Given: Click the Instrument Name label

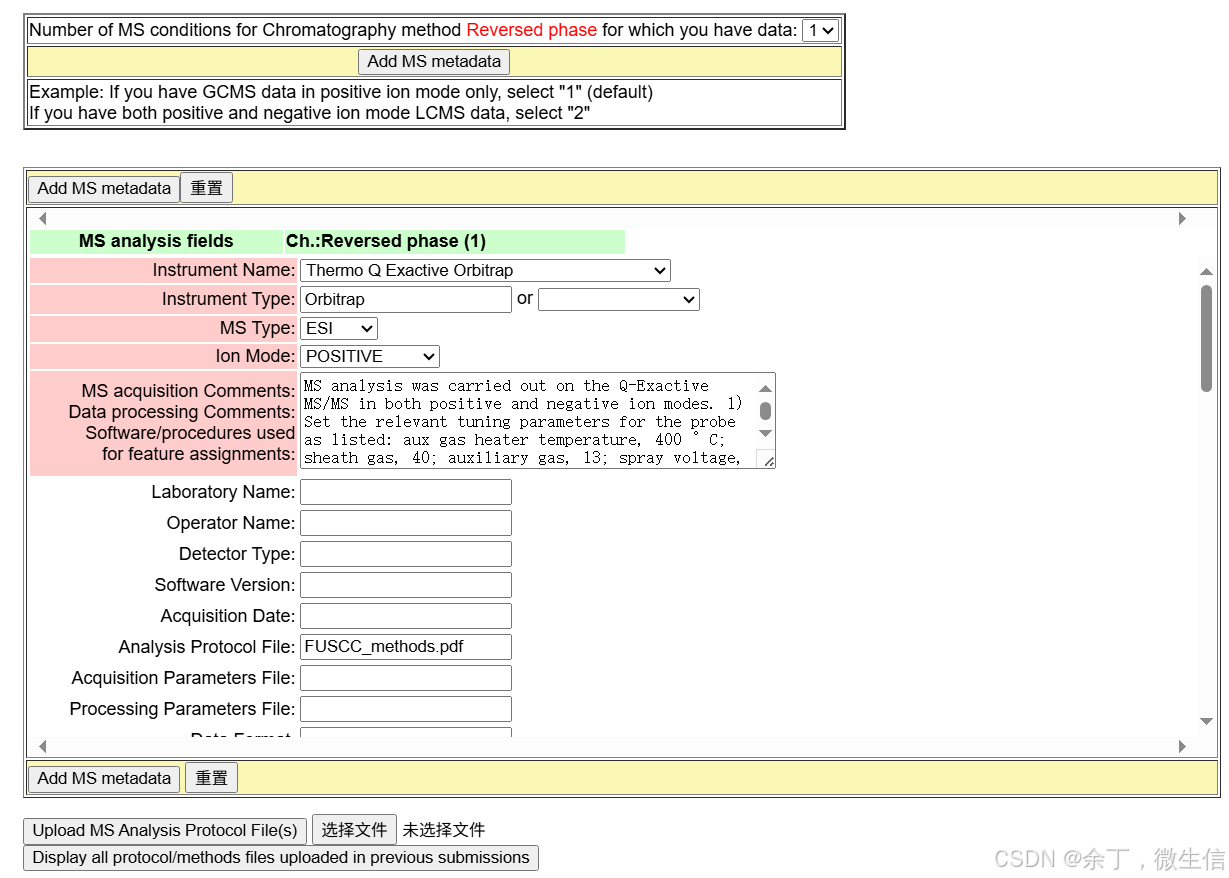Looking at the screenshot, I should pyautogui.click(x=224, y=270).
